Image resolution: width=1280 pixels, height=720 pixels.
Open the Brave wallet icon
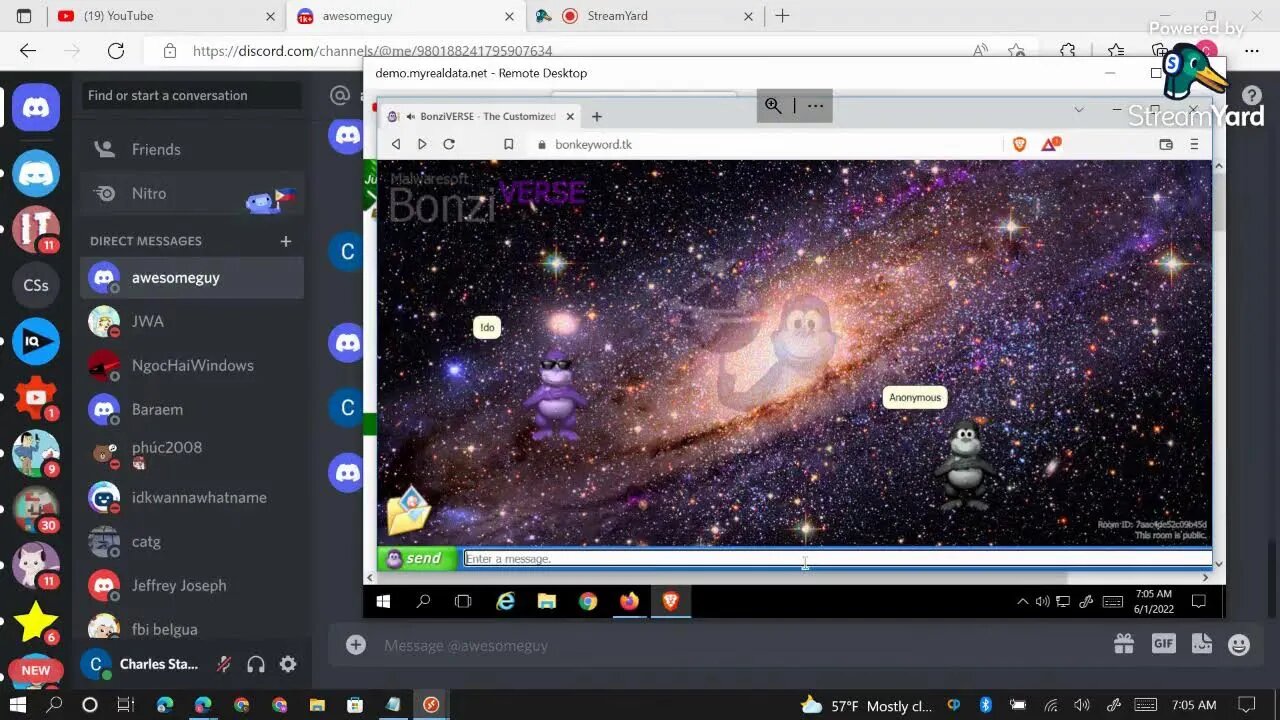click(x=1165, y=144)
